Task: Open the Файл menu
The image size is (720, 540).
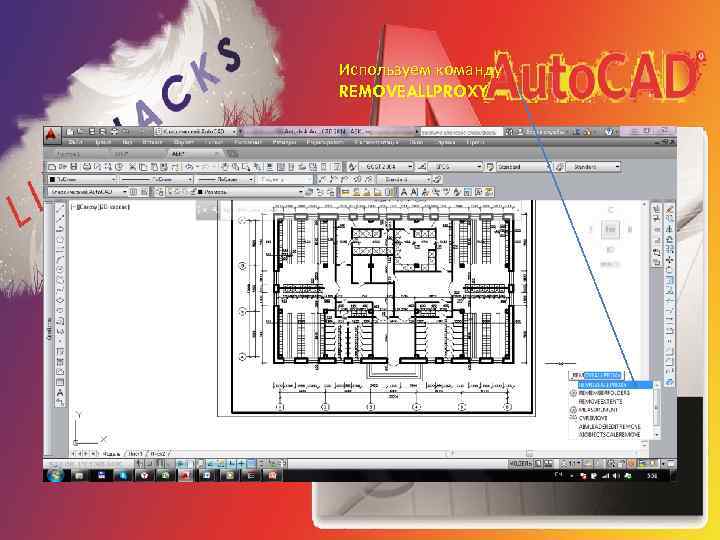Action: [x=75, y=142]
